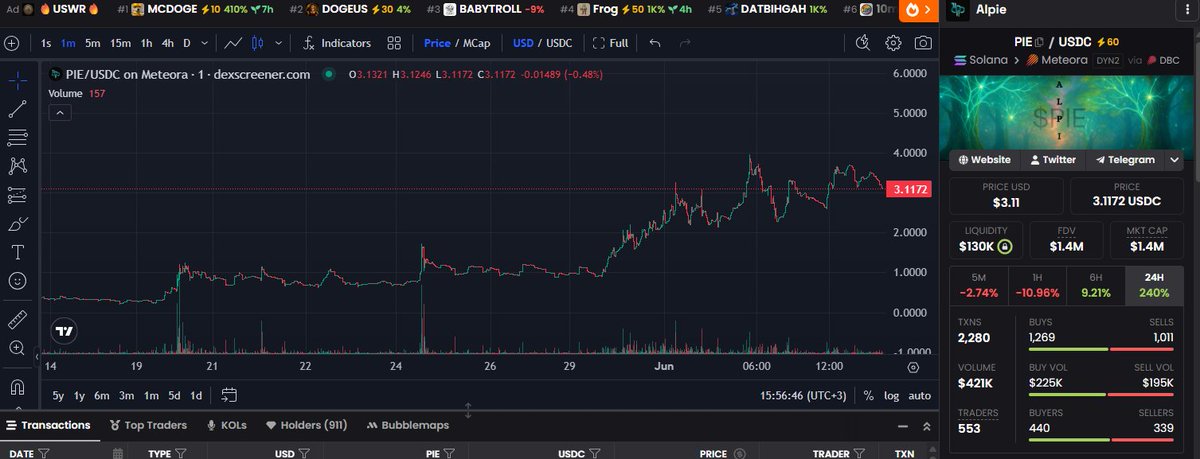Image resolution: width=1200 pixels, height=459 pixels.
Task: Select the text annotation tool
Action: click(x=18, y=252)
